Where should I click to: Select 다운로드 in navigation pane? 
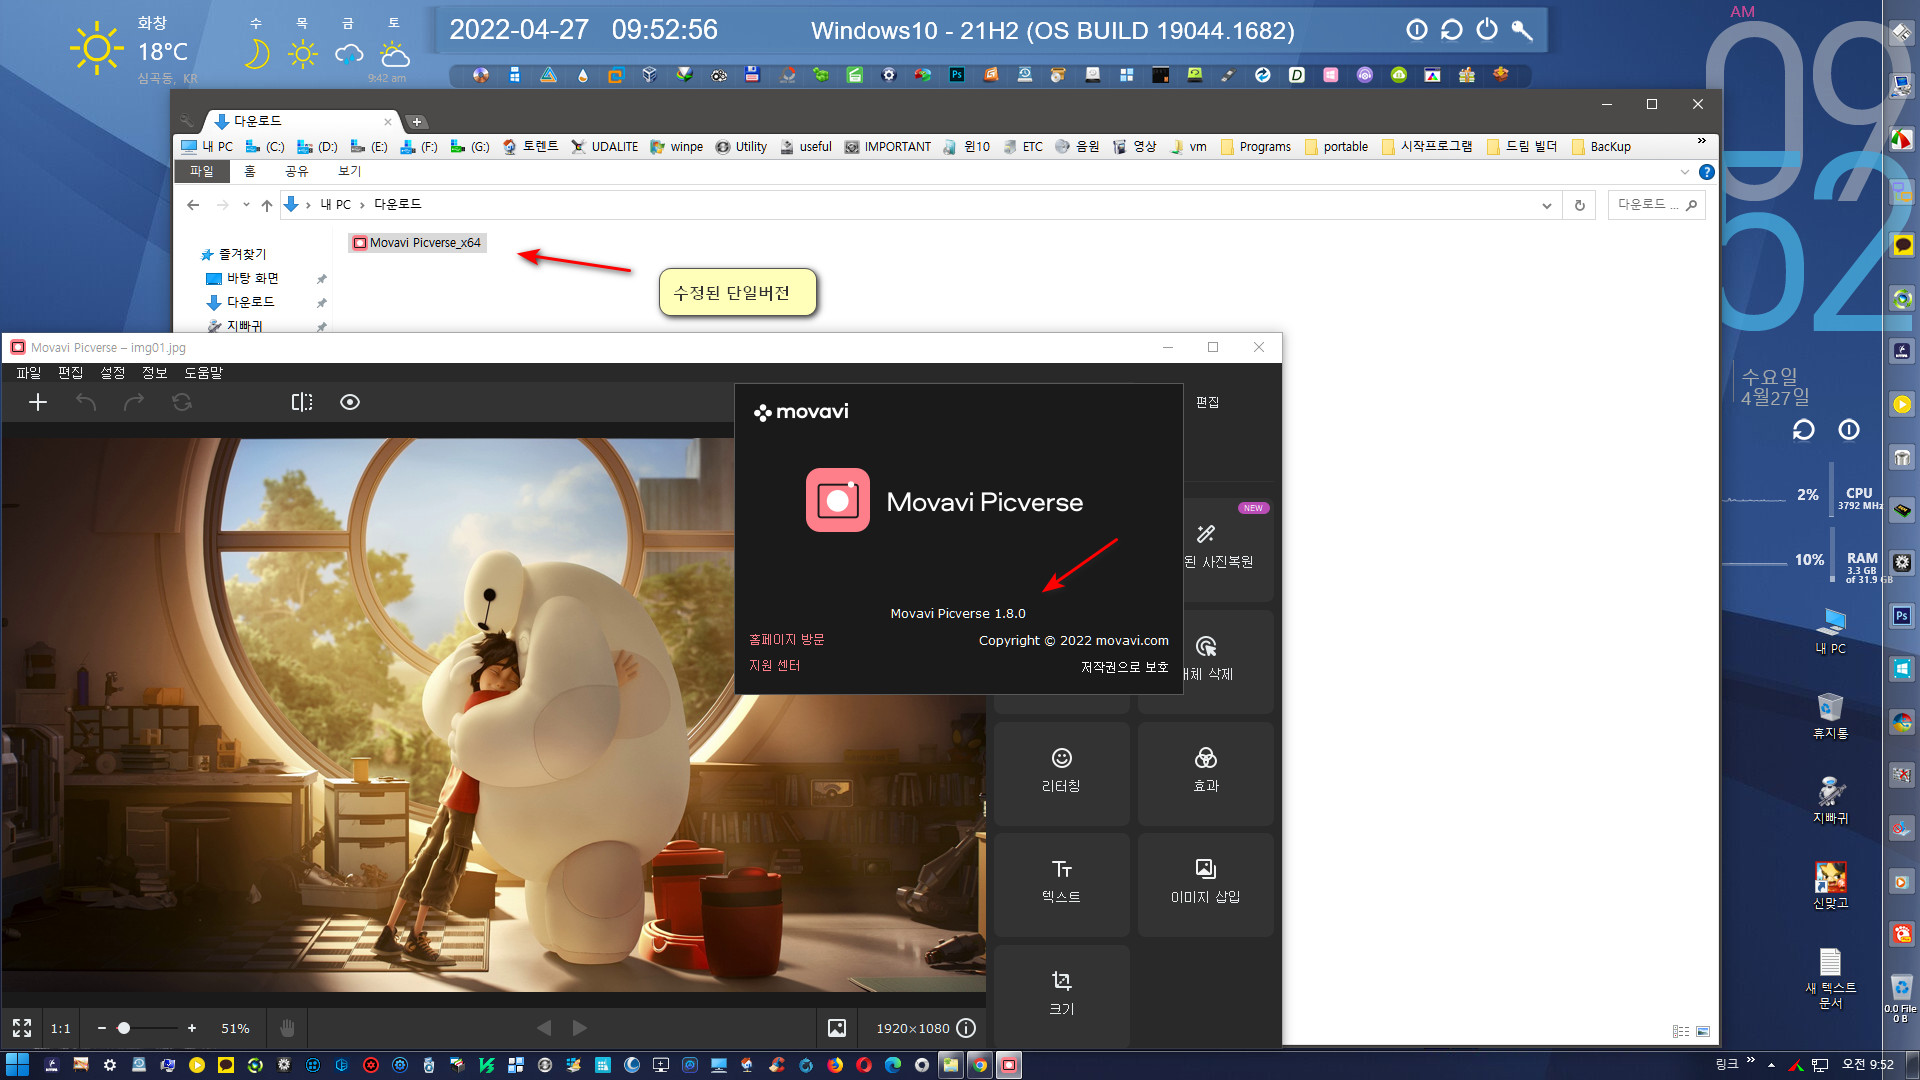click(250, 302)
